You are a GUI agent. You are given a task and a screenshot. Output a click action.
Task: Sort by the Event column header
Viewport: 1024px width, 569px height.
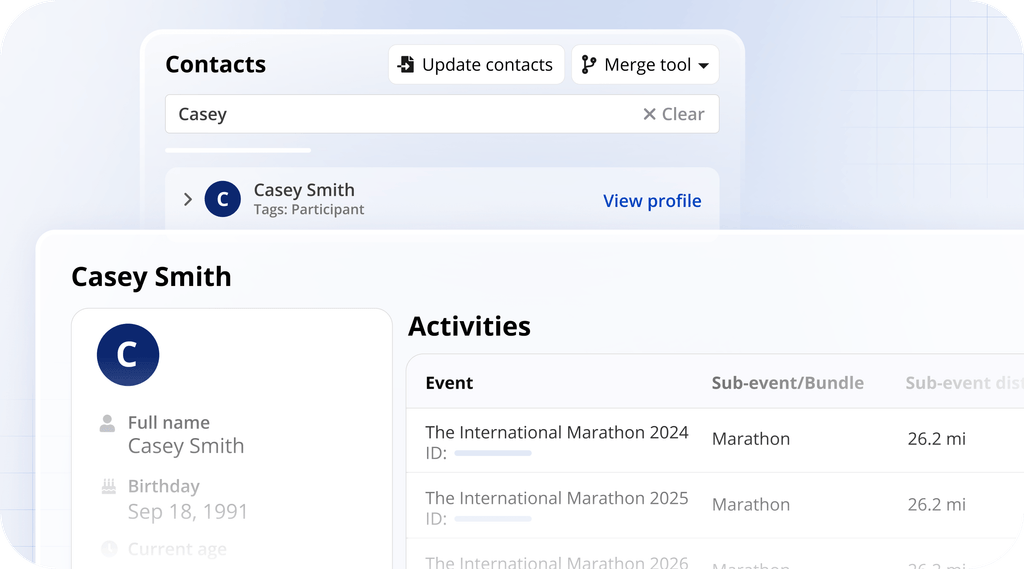449,383
